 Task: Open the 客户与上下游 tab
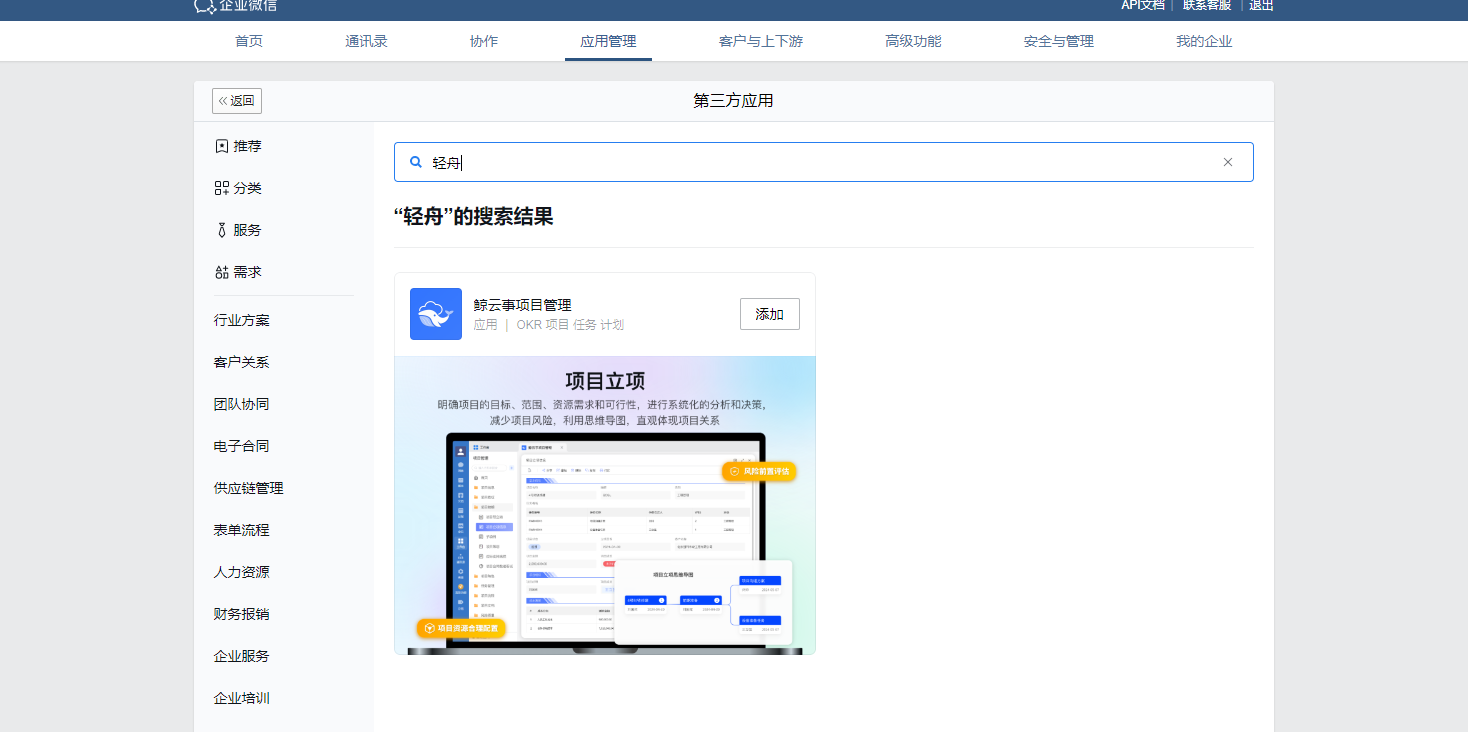[x=761, y=41]
